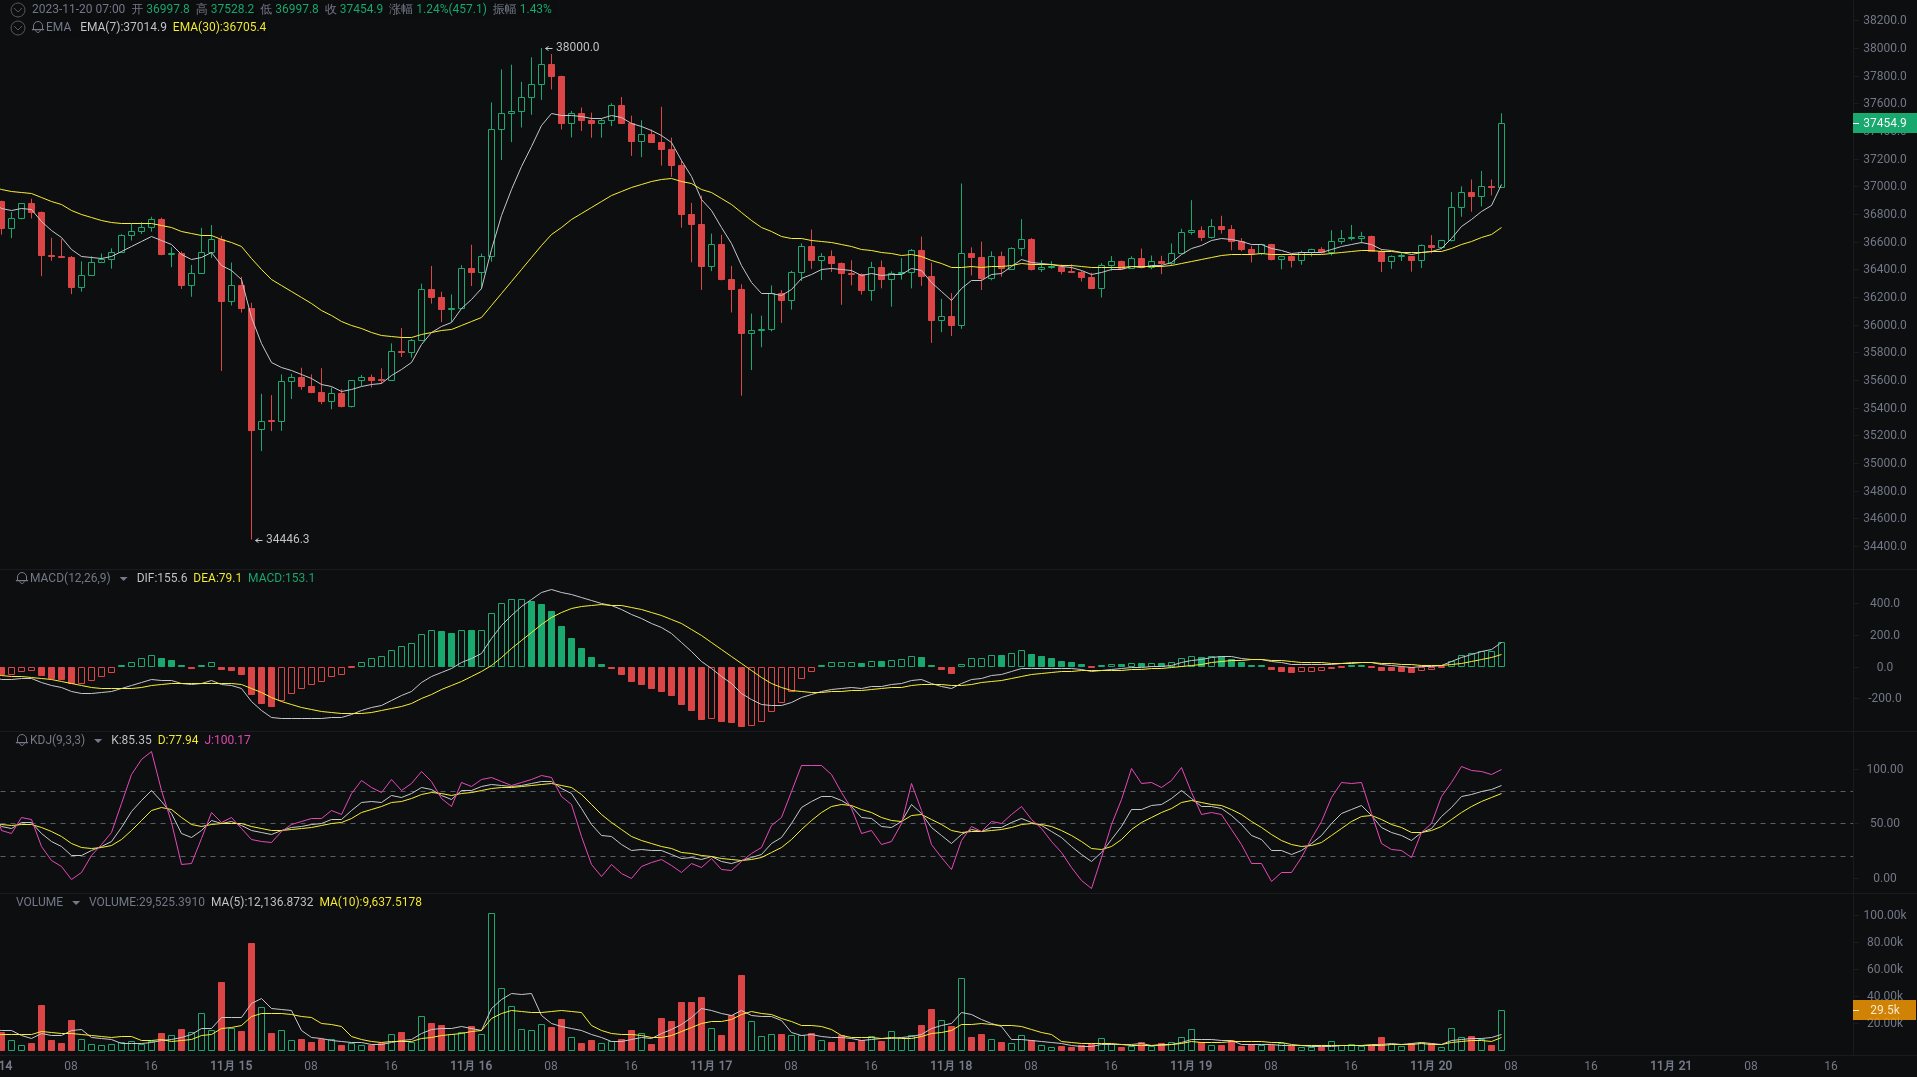The height and width of the screenshot is (1077, 1917).
Task: Click the 100.00k volume axis label
Action: coord(1884,915)
